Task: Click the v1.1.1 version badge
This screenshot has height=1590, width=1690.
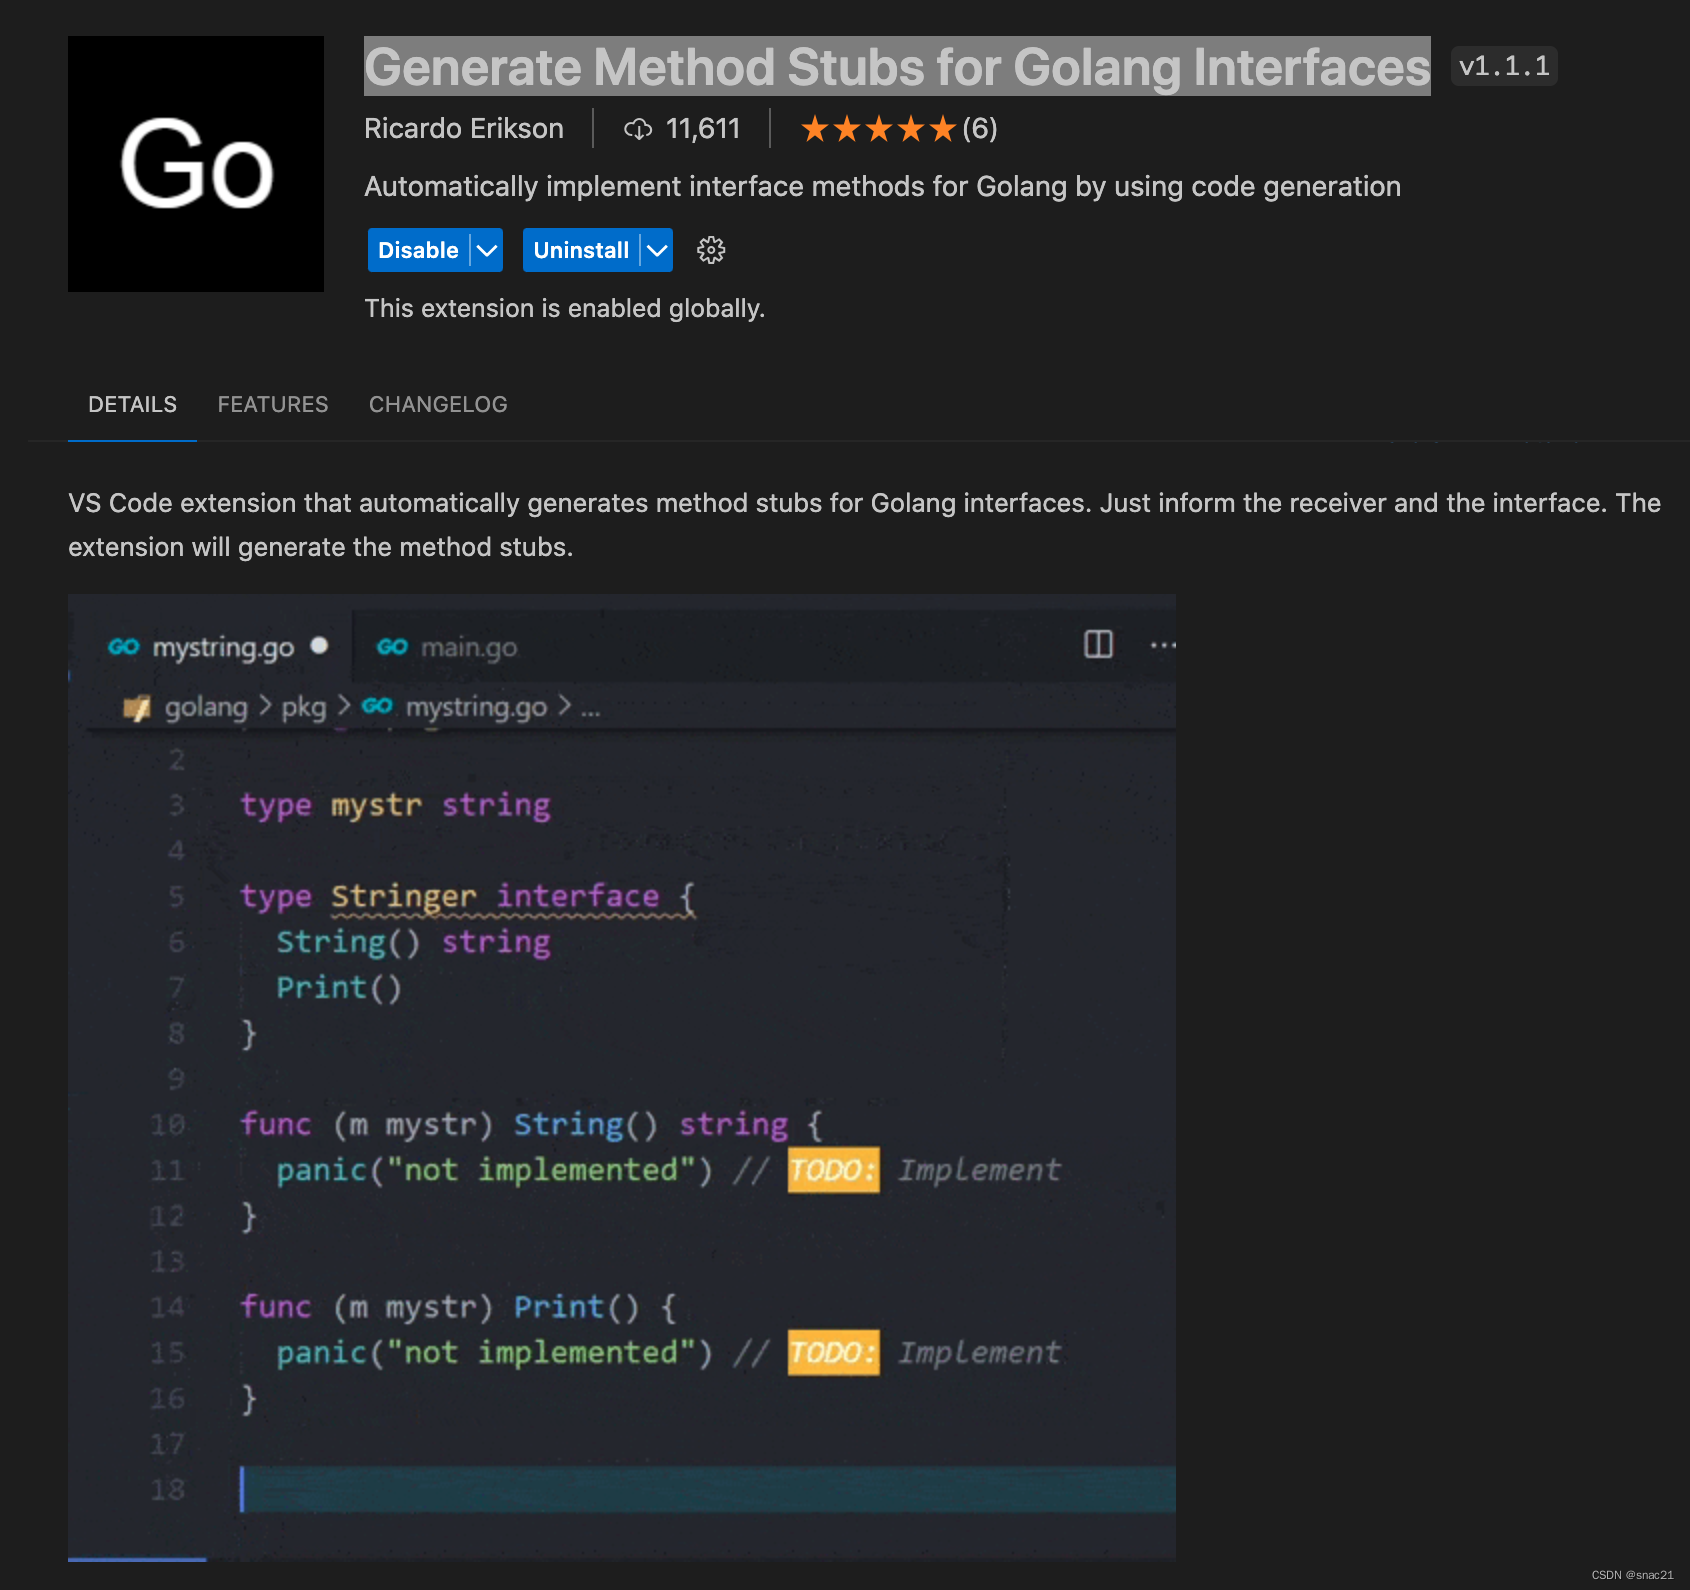Action: (1504, 66)
